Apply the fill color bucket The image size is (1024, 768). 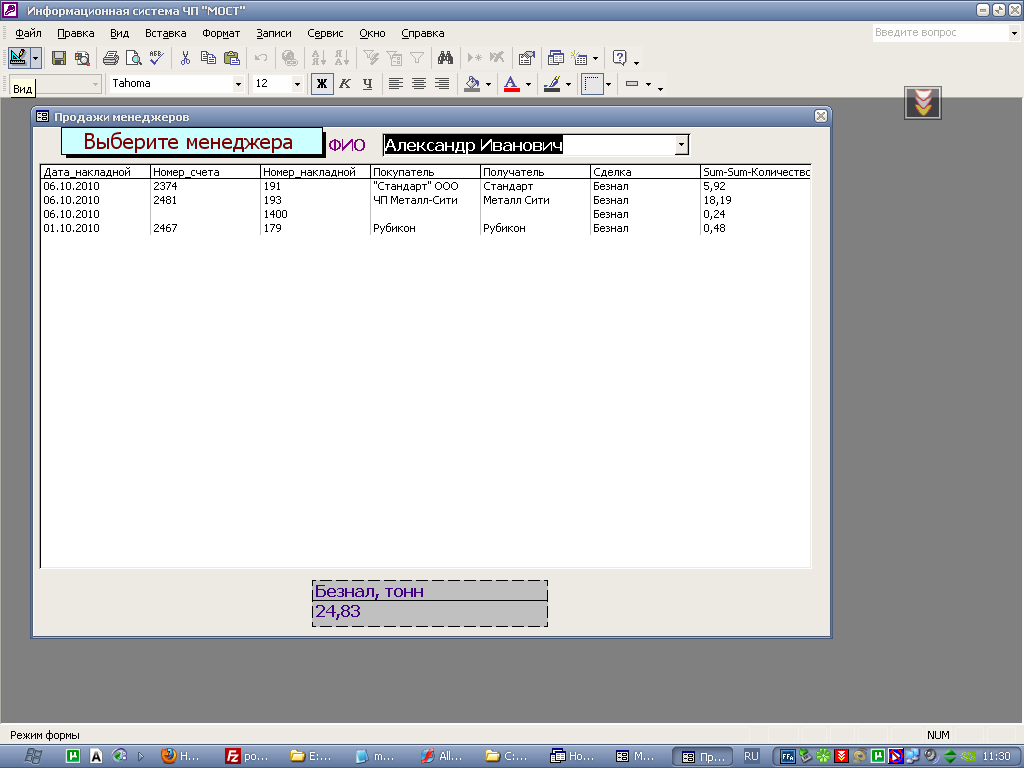click(472, 84)
